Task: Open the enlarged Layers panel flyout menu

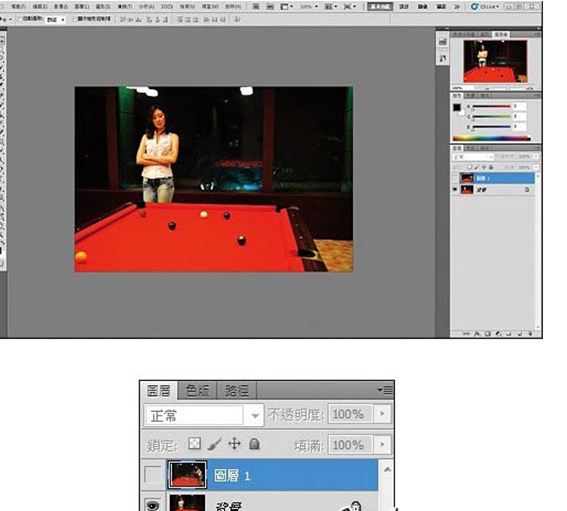Action: tap(385, 390)
